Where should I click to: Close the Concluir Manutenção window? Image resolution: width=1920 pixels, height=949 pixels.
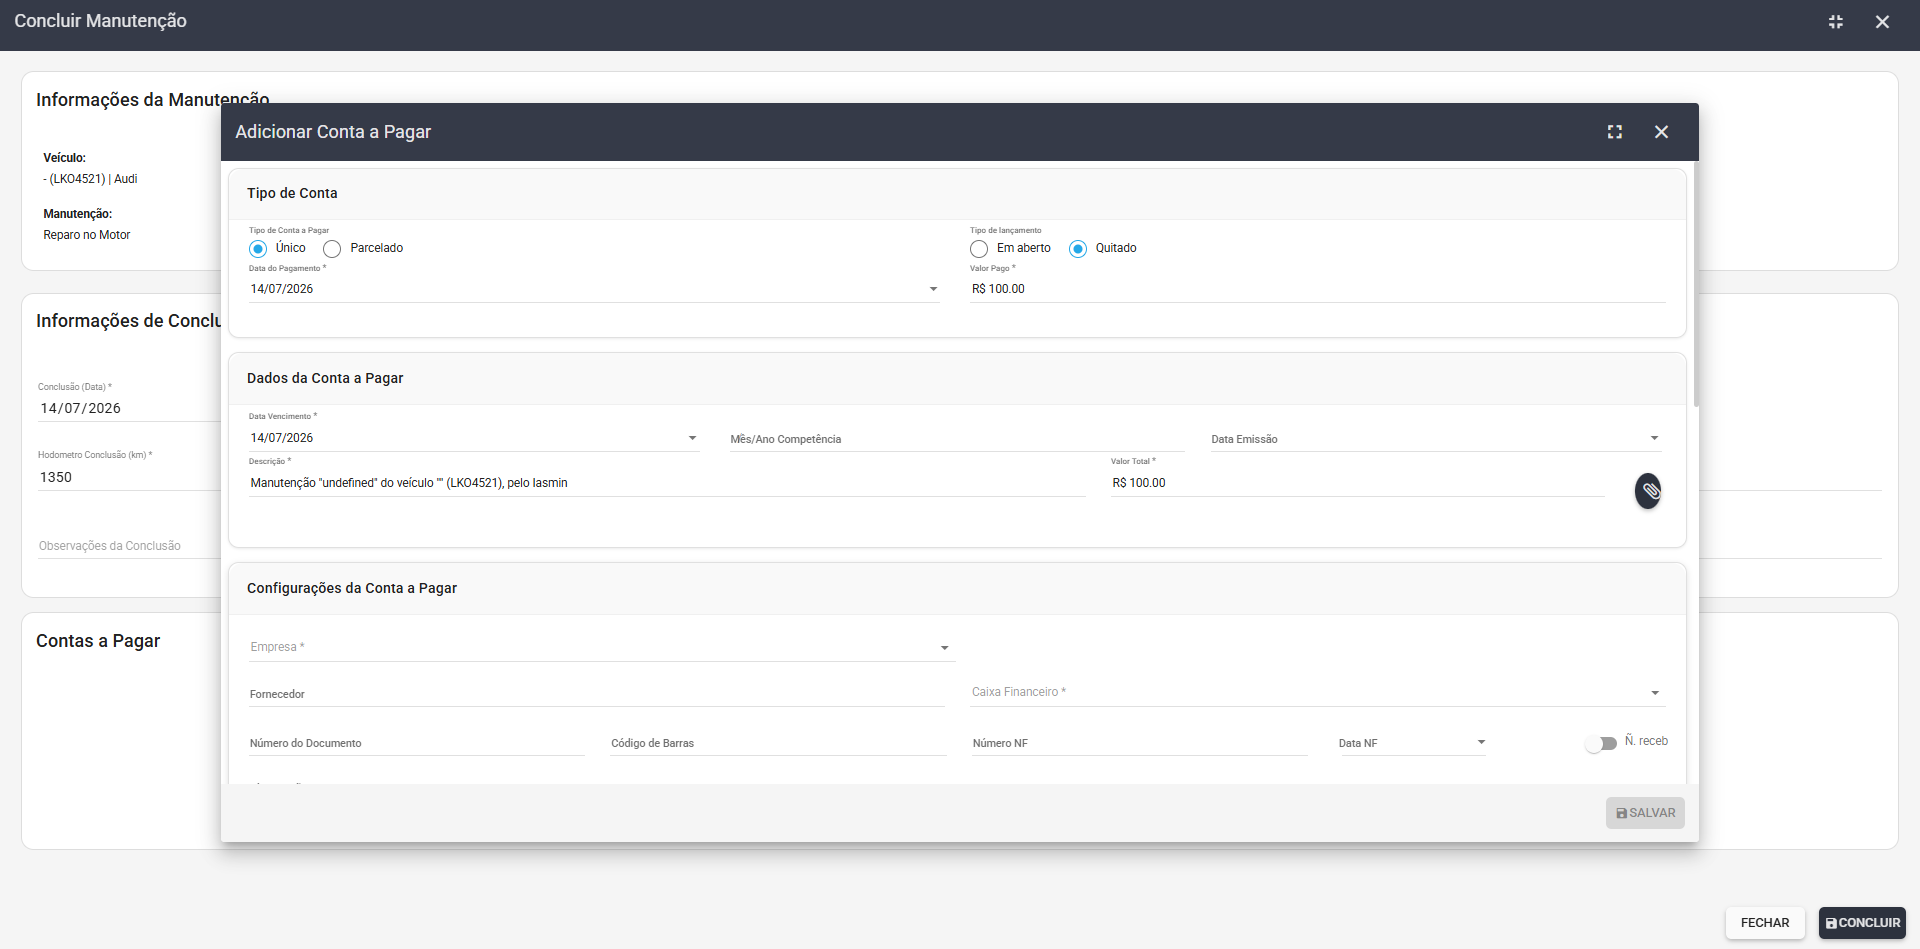pos(1882,22)
